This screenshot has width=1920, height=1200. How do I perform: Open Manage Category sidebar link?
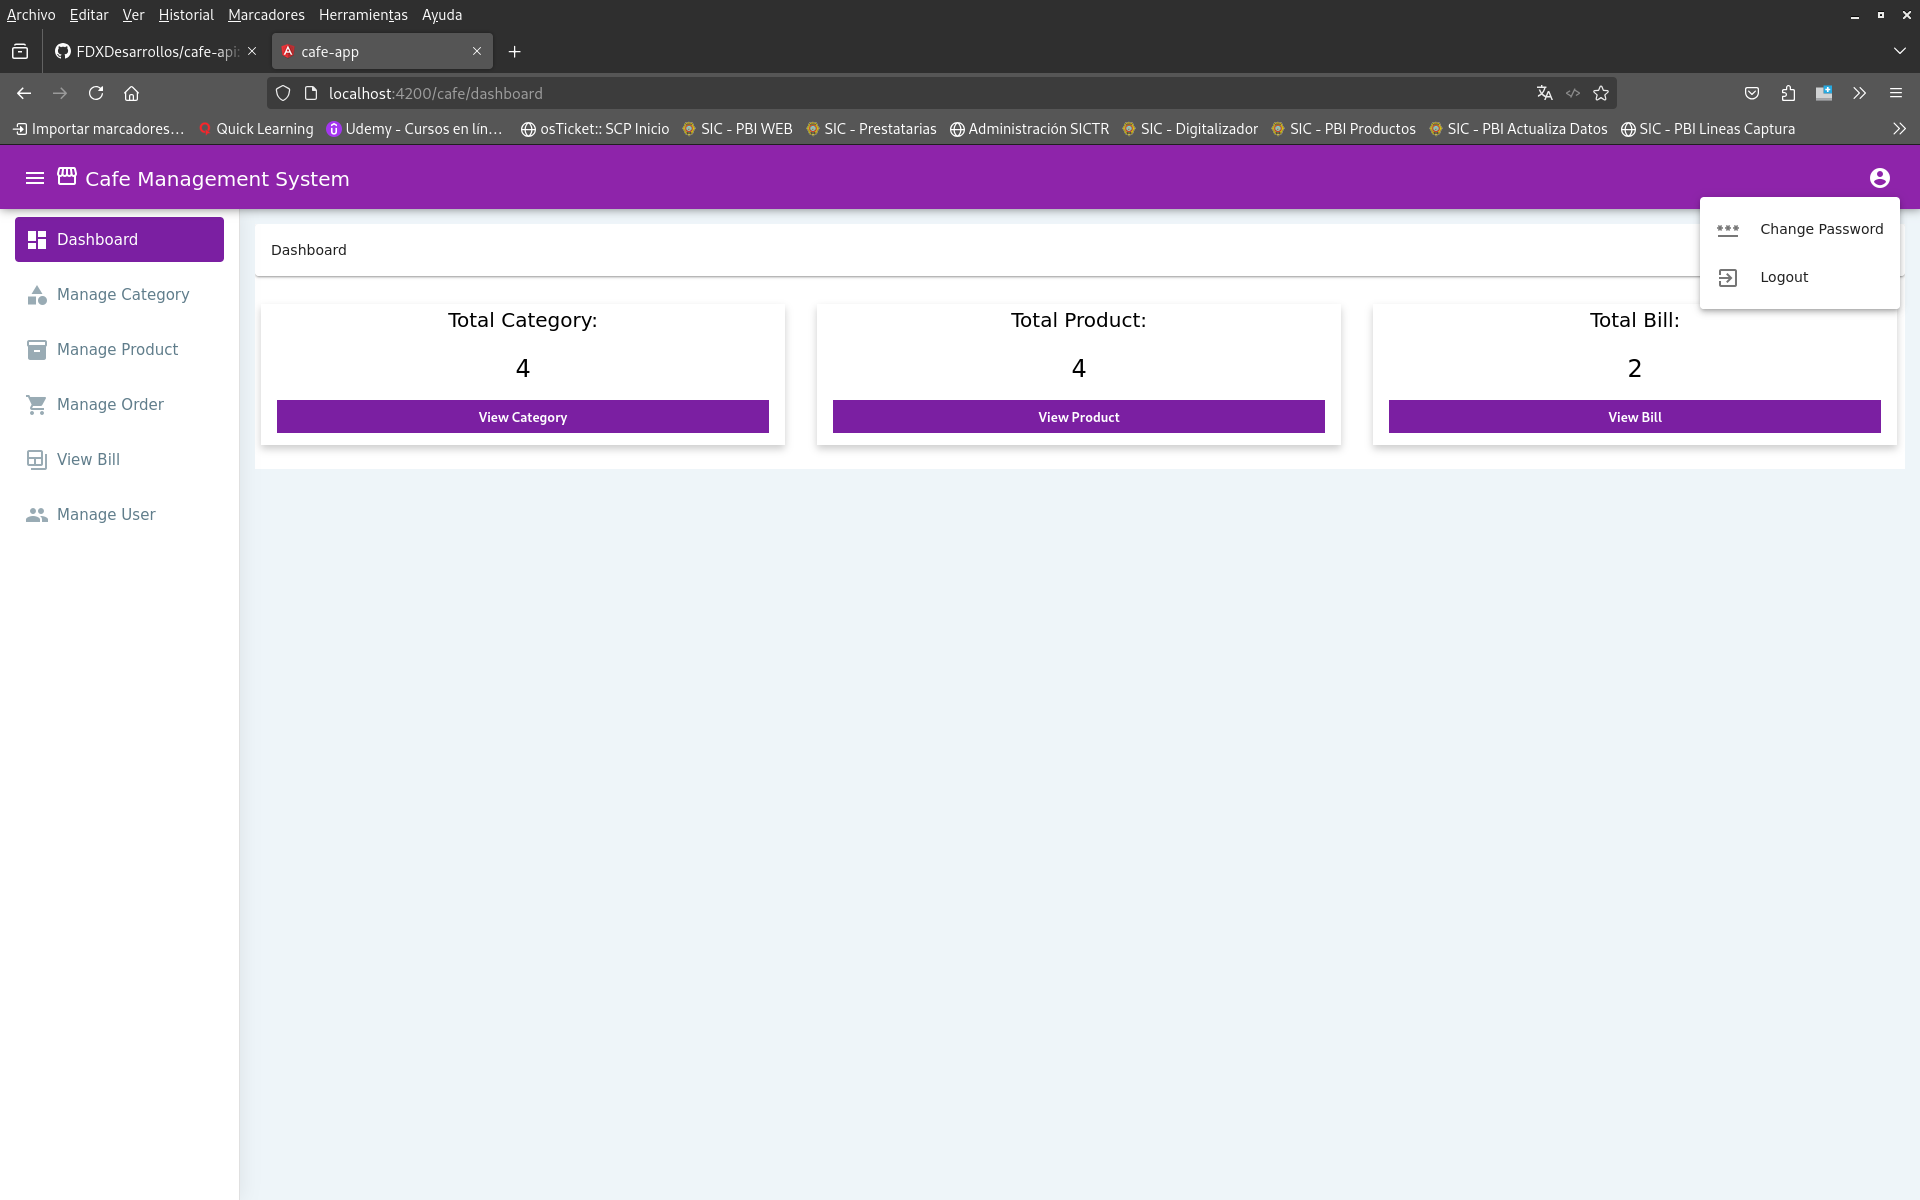click(119, 295)
